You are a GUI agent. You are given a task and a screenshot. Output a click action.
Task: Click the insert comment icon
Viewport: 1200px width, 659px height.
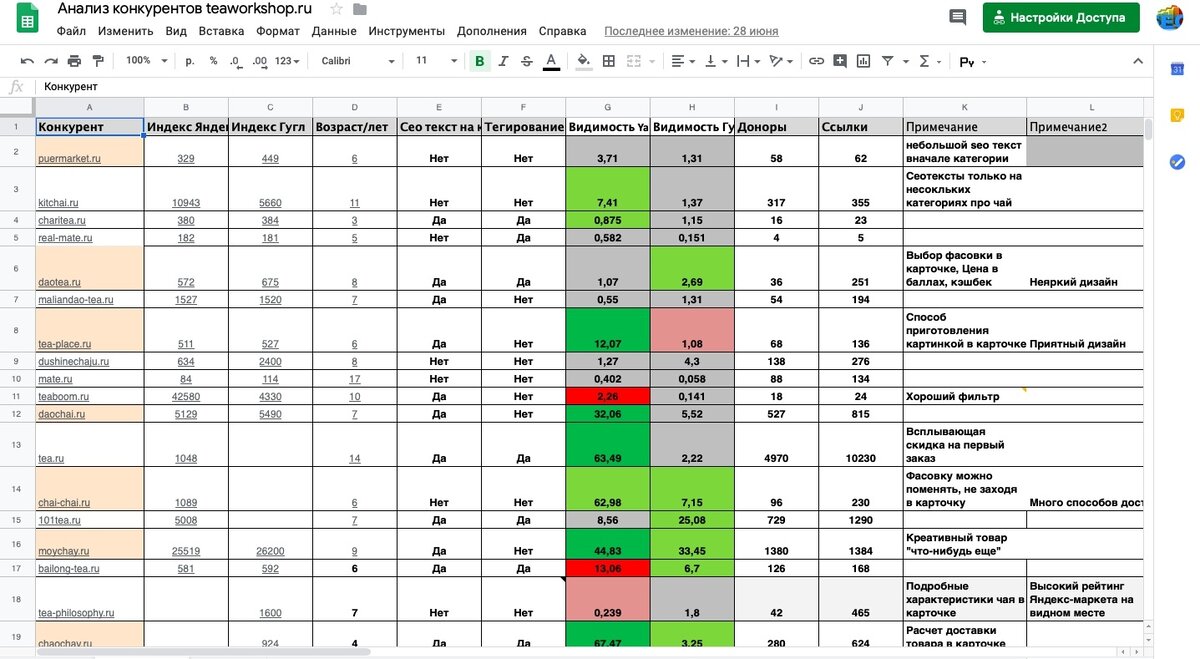click(840, 61)
